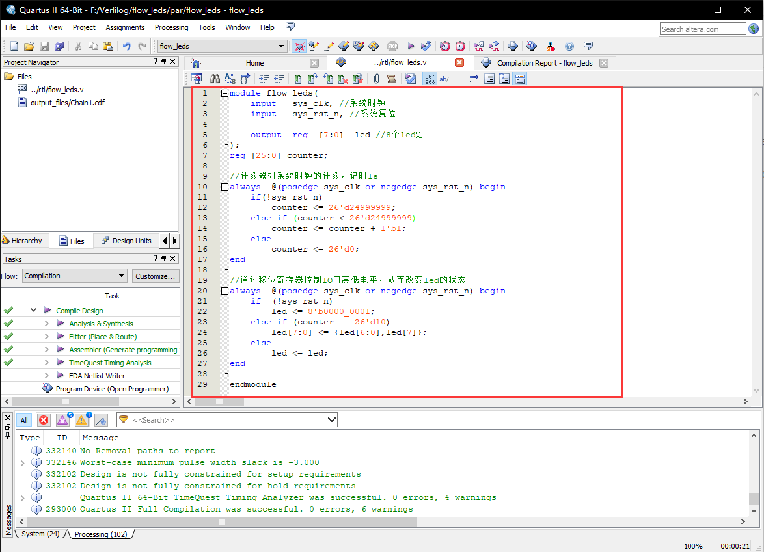Expand the Fitter (Place & Route) task
The width and height of the screenshot is (764, 553).
point(47,337)
